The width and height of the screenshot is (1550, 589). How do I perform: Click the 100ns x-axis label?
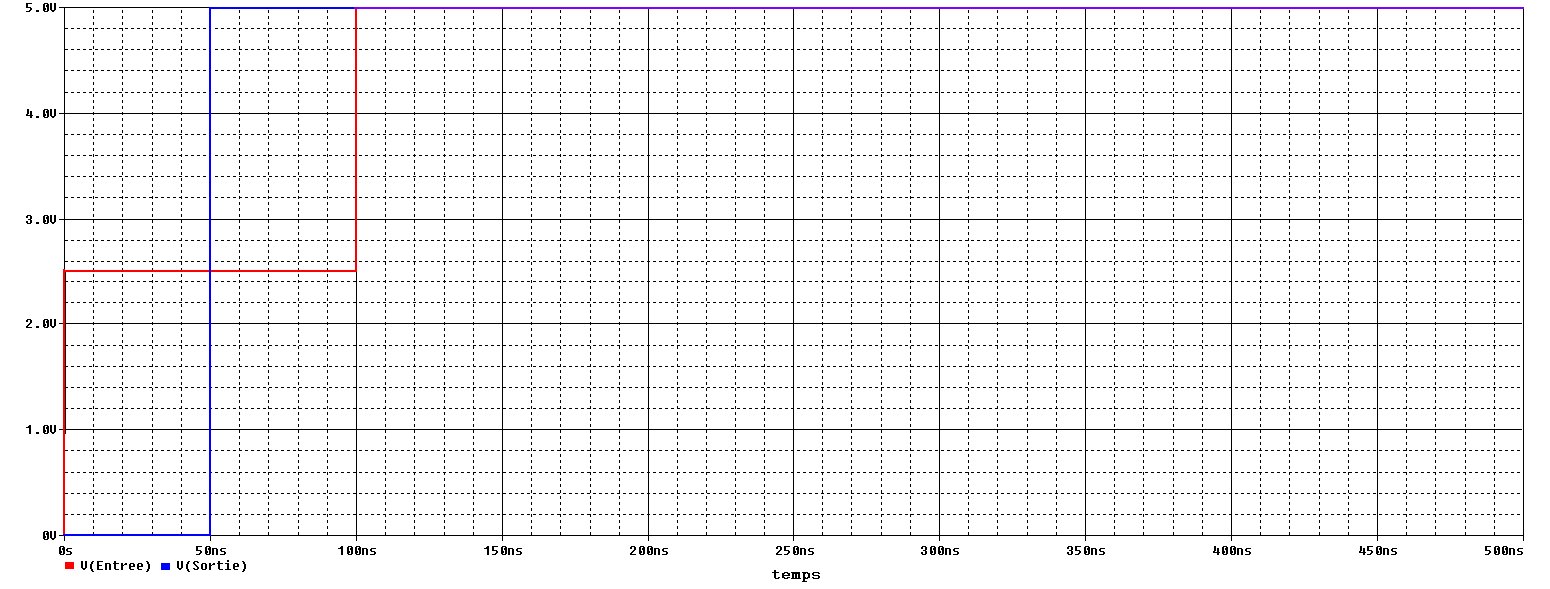coord(356,551)
